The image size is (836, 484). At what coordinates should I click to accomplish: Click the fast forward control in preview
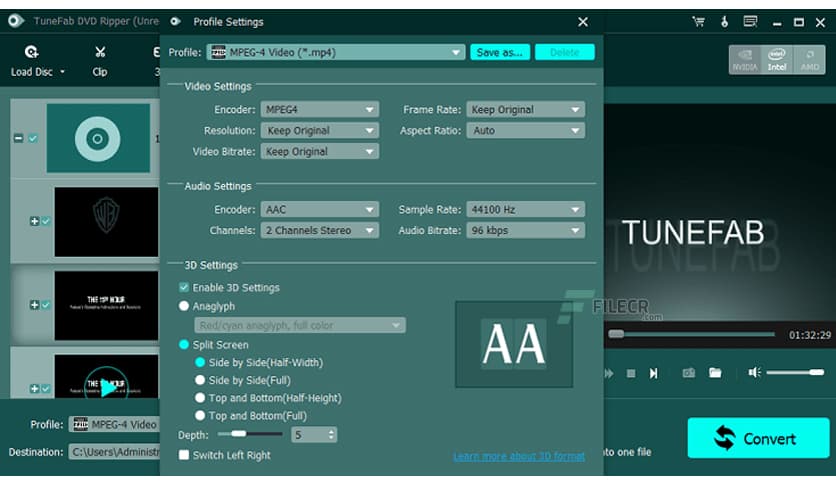pos(609,373)
